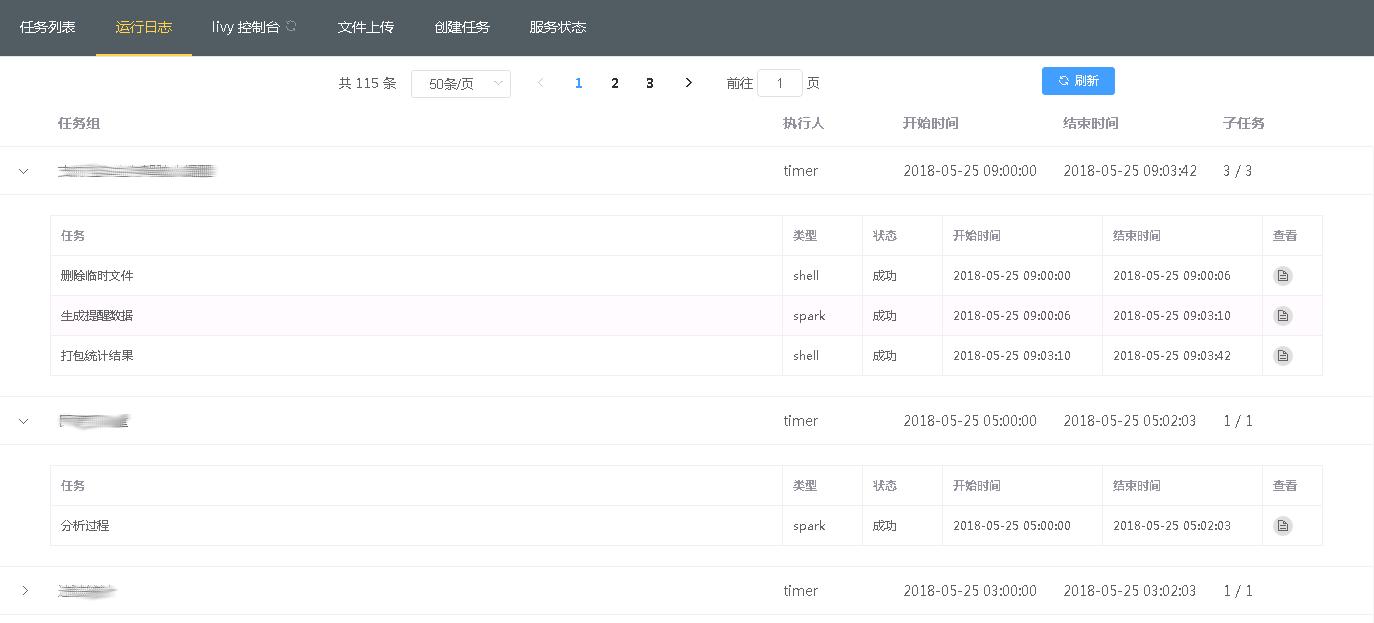View log for 生成提醒数据 task
The height and width of the screenshot is (623, 1374).
[x=1283, y=316]
